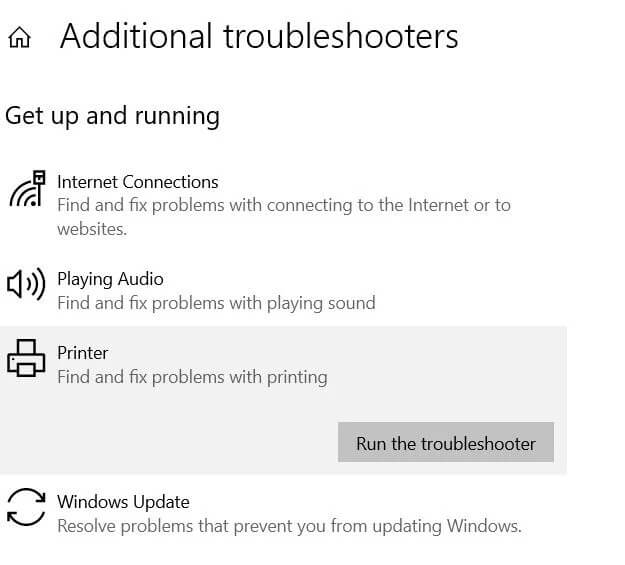This screenshot has height=565, width=625.
Task: Expand the Windows Update troubleshooter title
Action: pos(123,502)
